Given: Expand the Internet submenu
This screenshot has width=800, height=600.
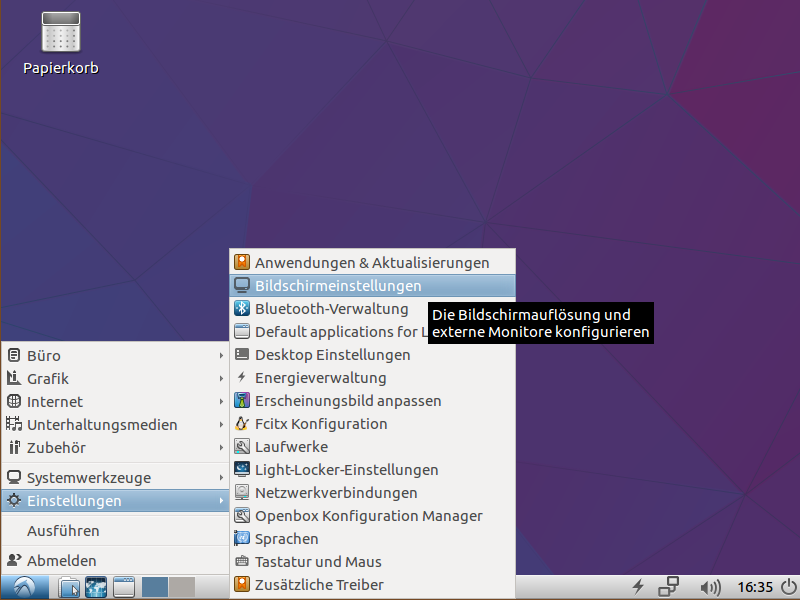Looking at the screenshot, I should pos(115,401).
